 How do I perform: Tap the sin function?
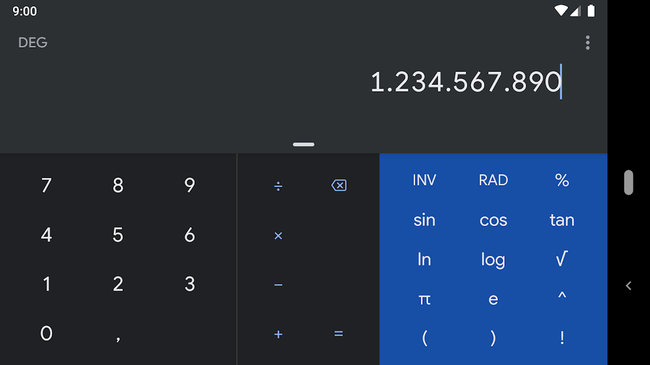(x=424, y=220)
